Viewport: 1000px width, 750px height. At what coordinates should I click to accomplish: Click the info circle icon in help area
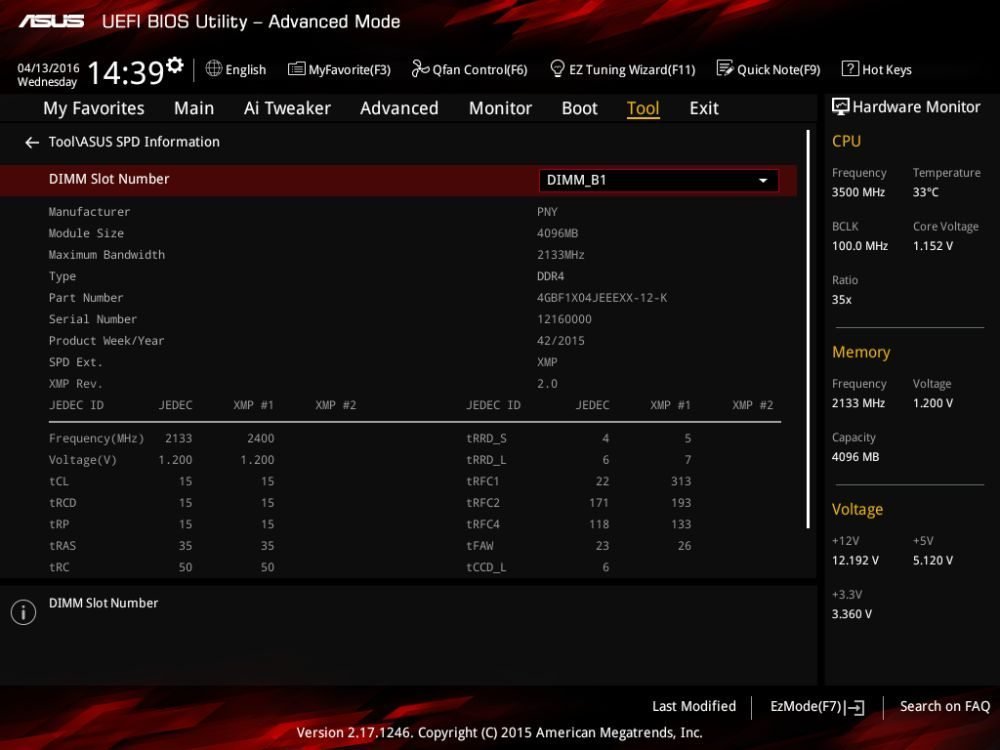24,612
